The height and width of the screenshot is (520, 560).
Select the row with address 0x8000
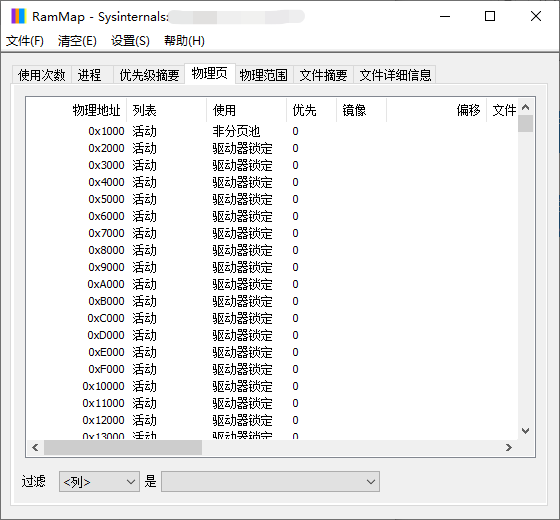pos(271,250)
